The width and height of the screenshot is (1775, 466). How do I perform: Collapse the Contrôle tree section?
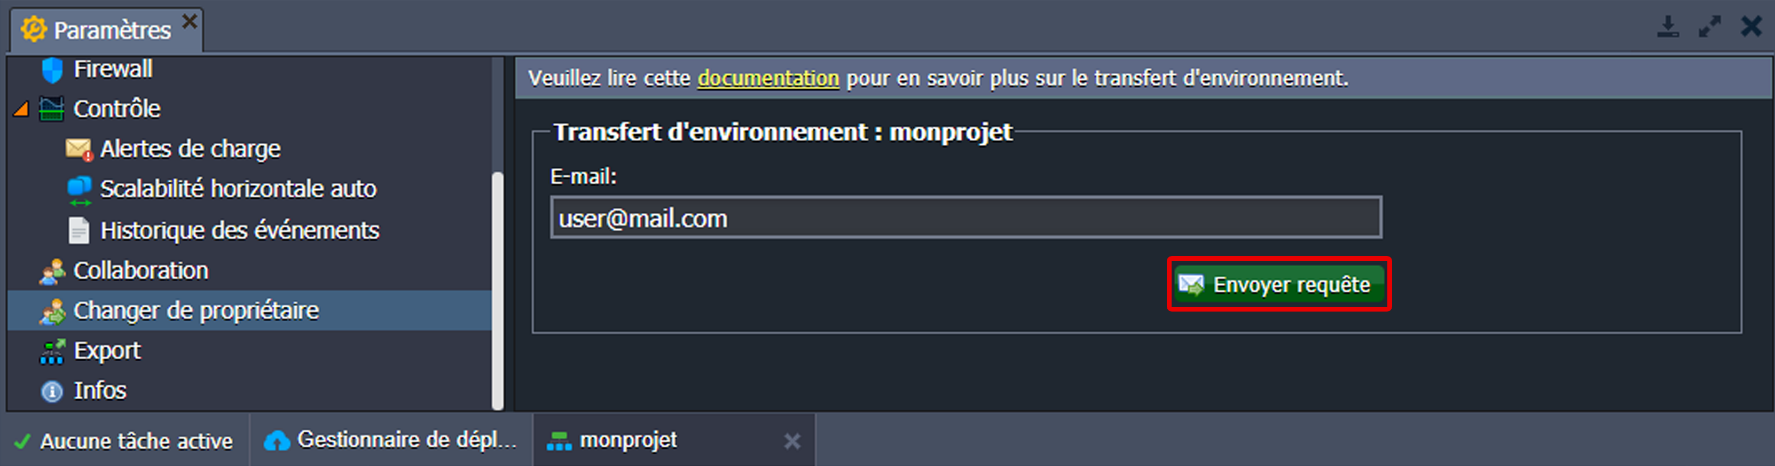click(20, 109)
